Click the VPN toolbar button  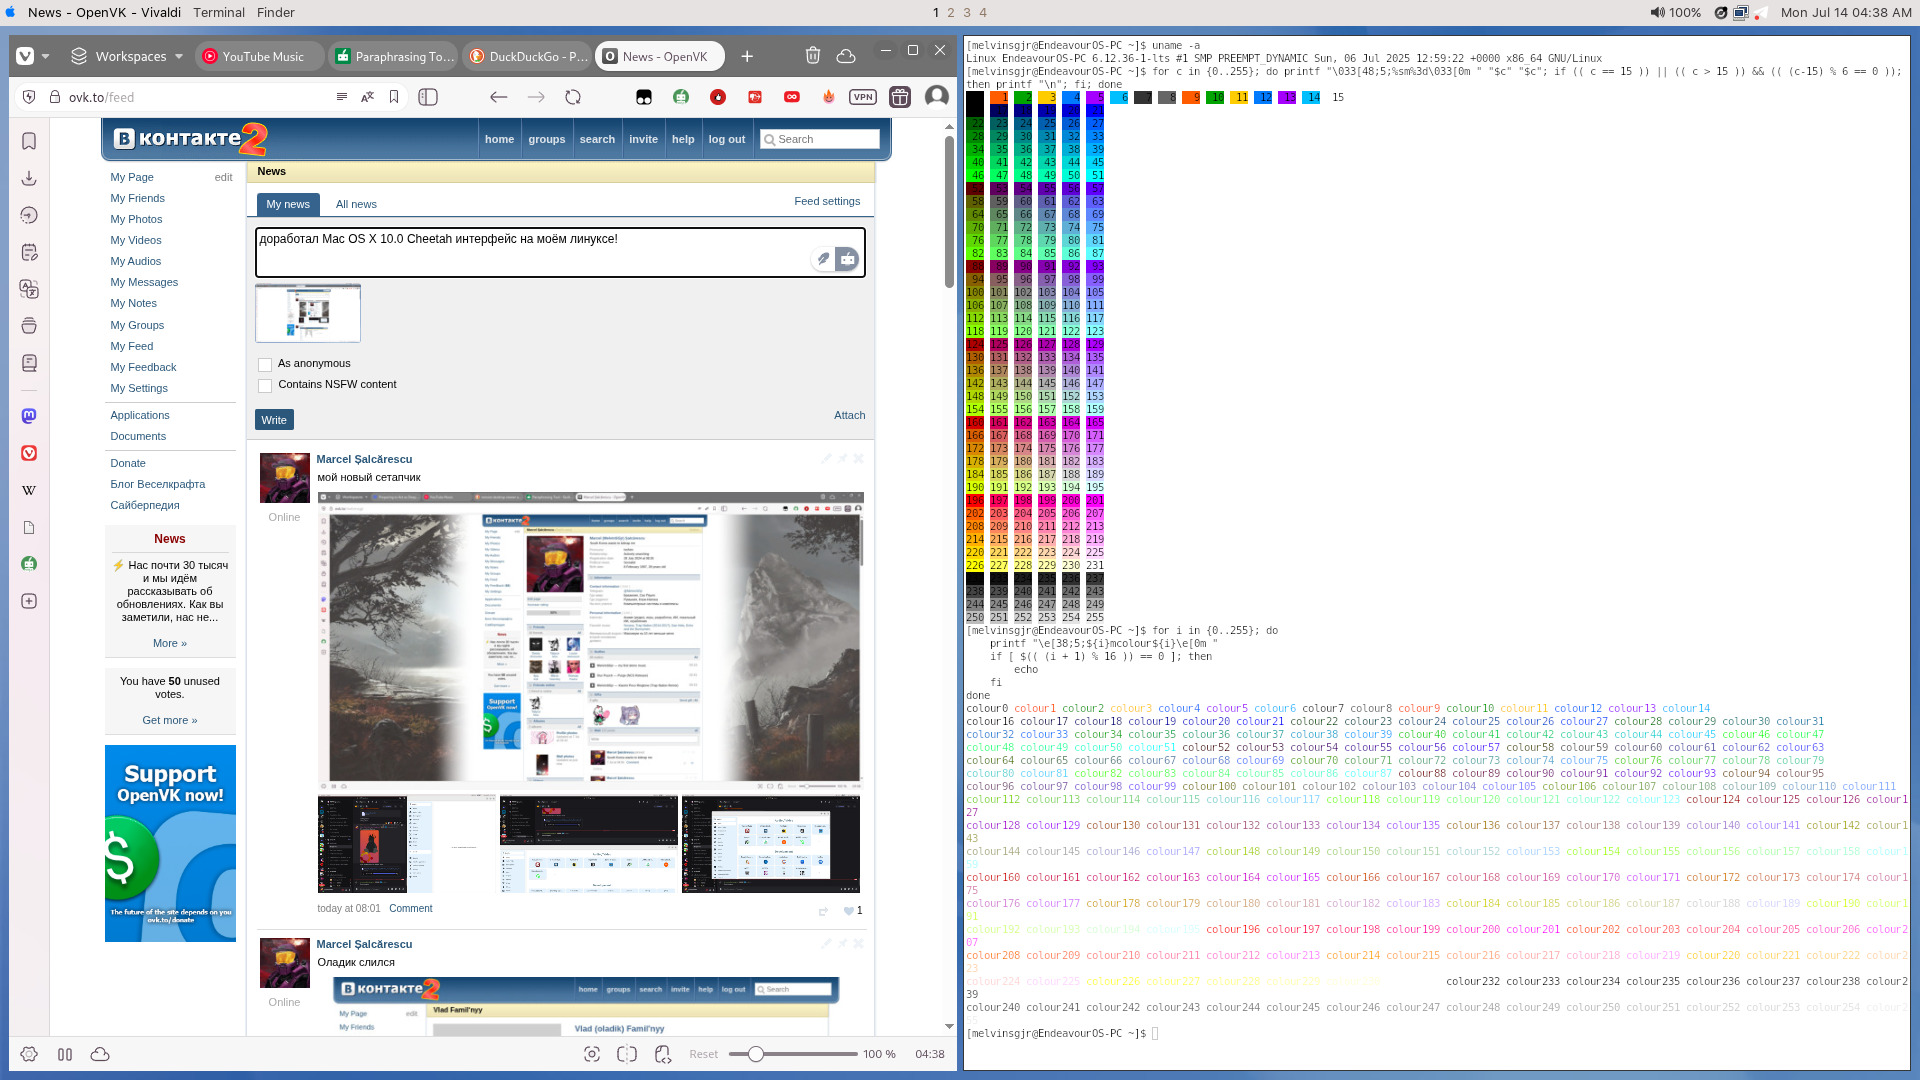coord(862,97)
